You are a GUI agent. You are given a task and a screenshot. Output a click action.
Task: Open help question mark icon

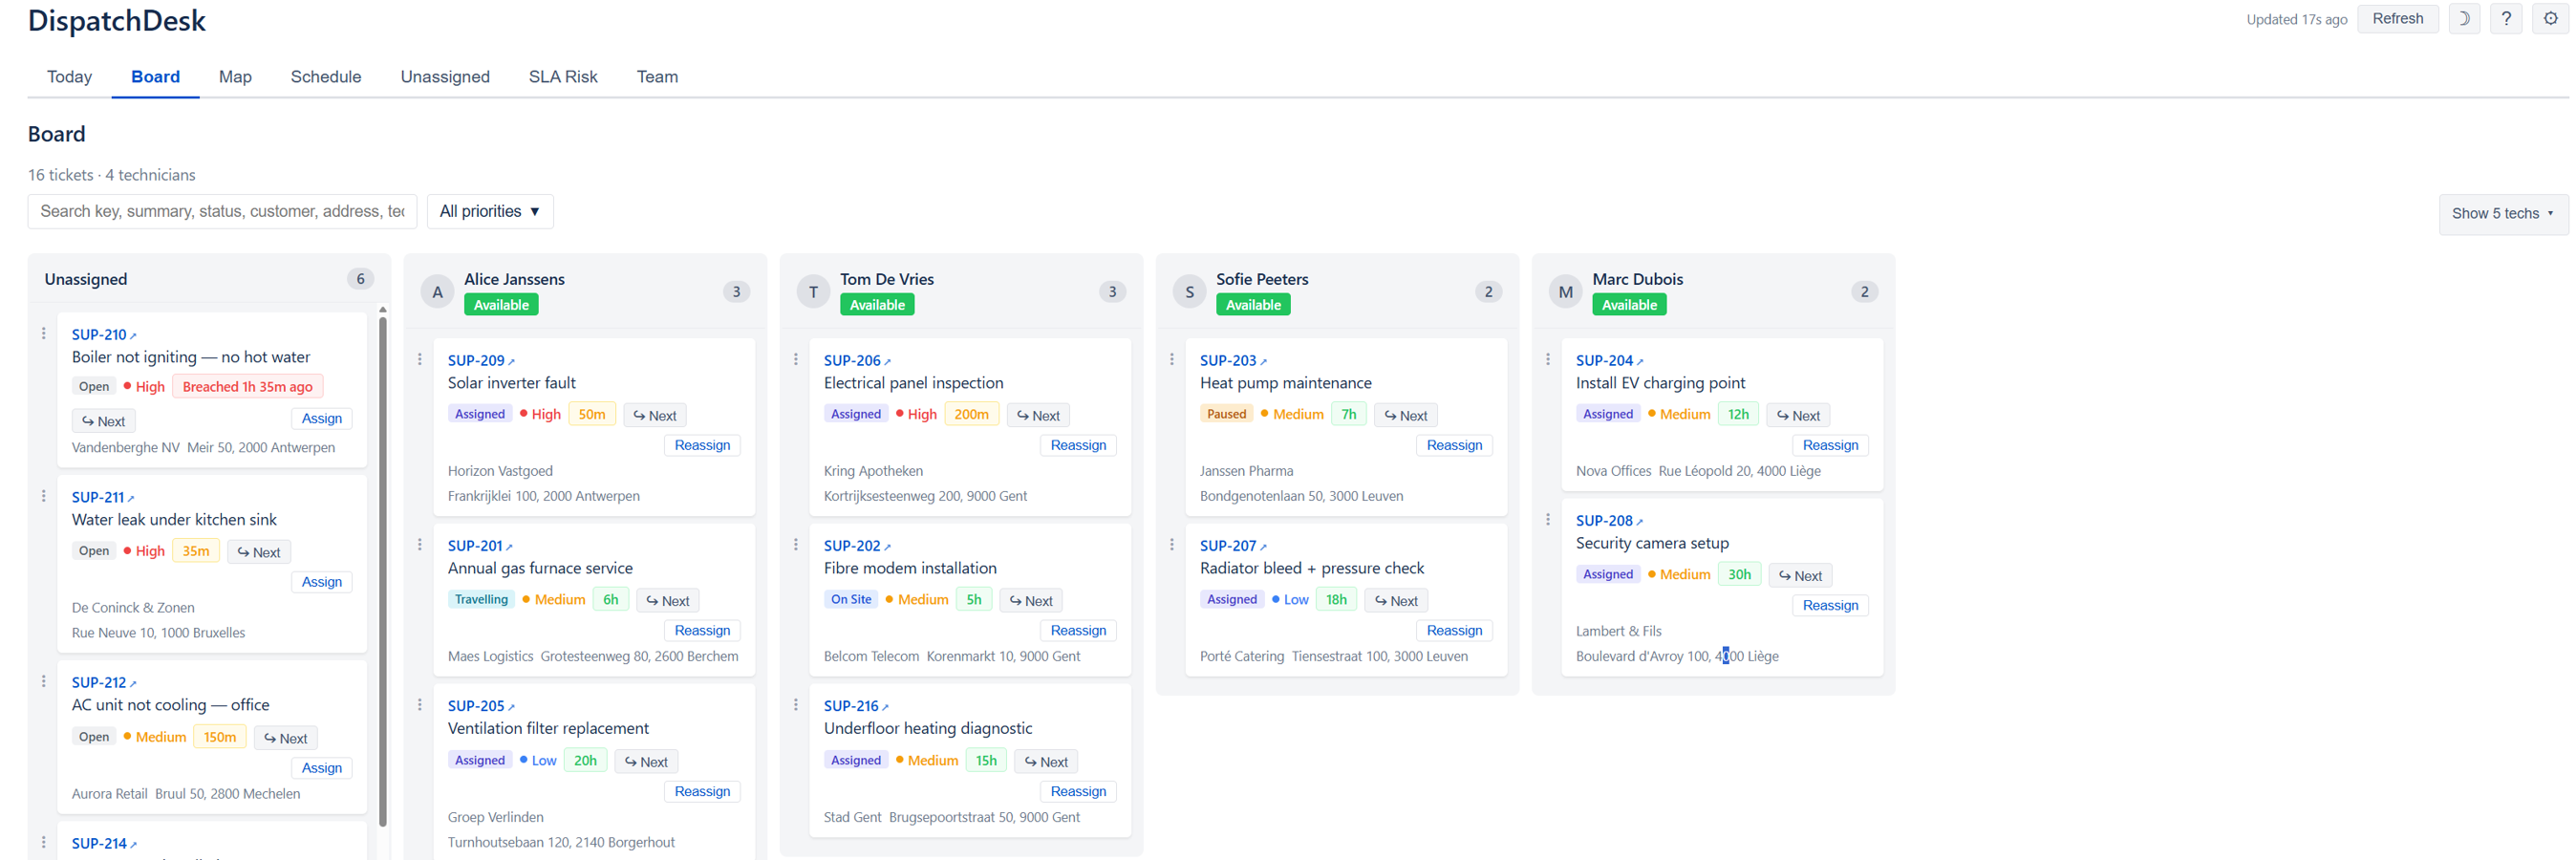2506,19
